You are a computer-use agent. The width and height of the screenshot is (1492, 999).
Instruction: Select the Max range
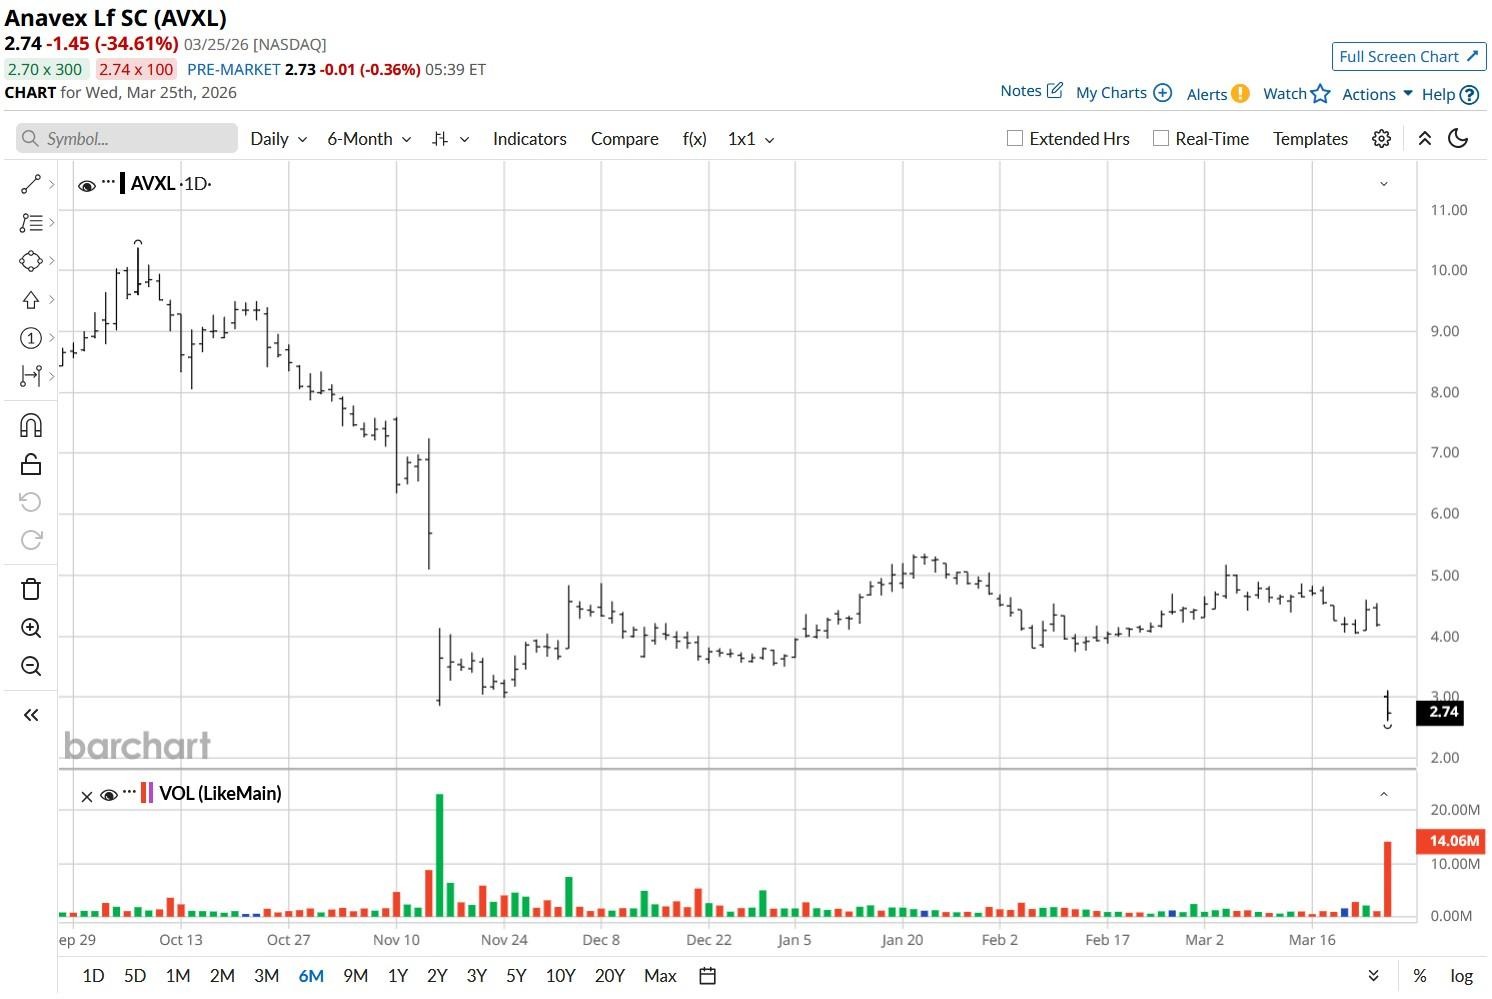(x=660, y=976)
